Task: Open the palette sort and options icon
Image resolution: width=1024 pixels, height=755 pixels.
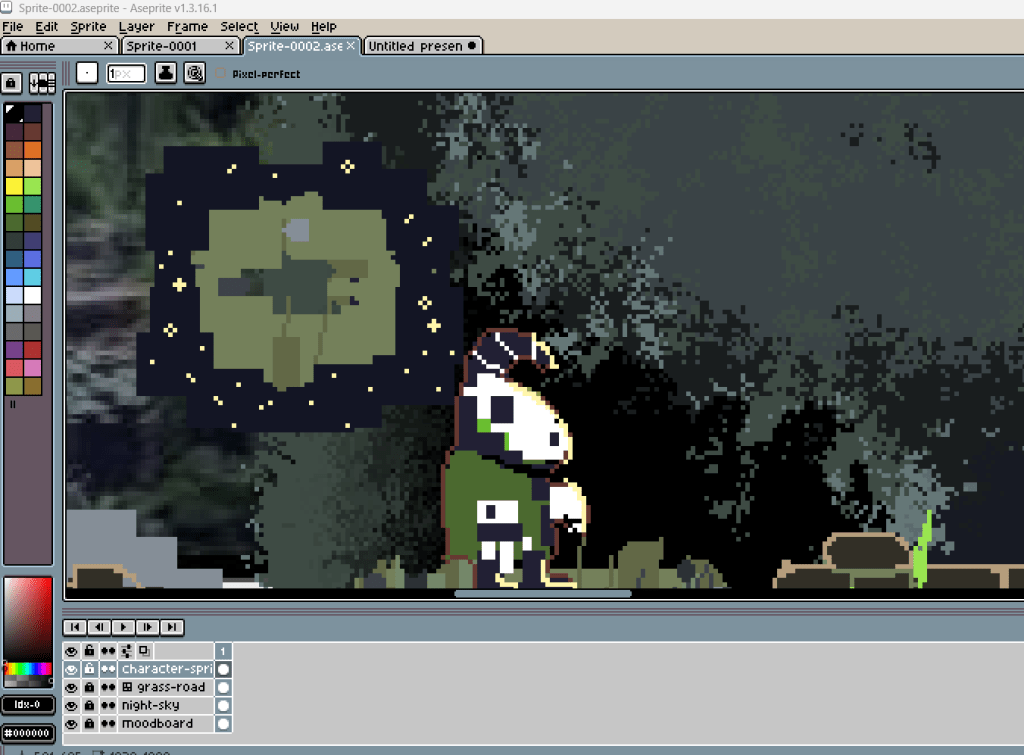Action: pyautogui.click(x=42, y=82)
